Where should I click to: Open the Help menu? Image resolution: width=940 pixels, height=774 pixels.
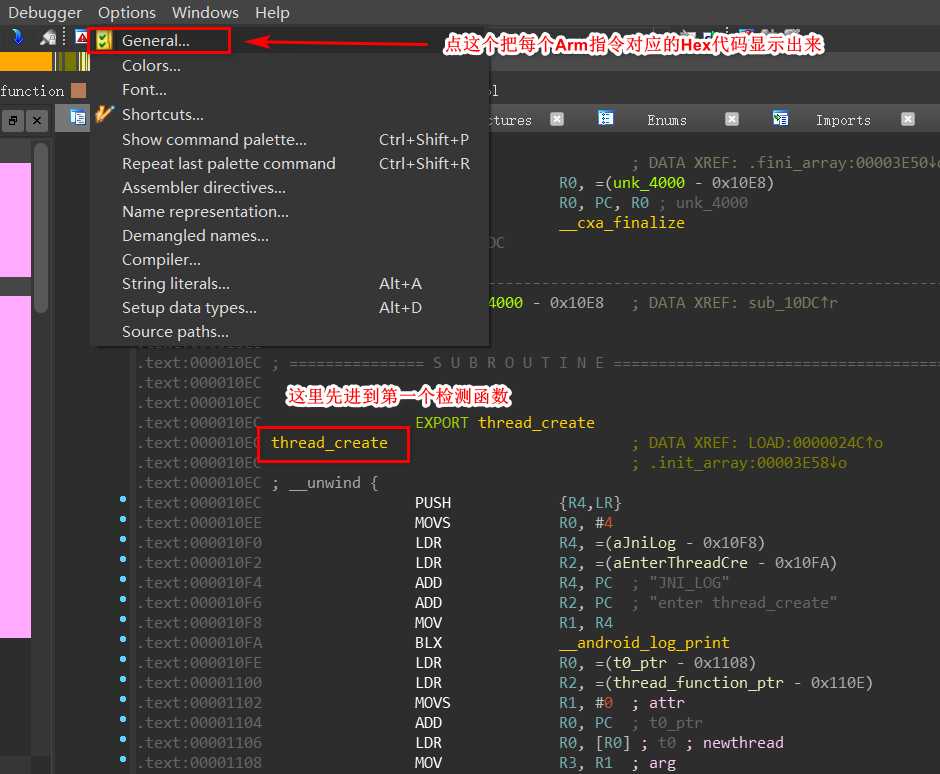[272, 13]
